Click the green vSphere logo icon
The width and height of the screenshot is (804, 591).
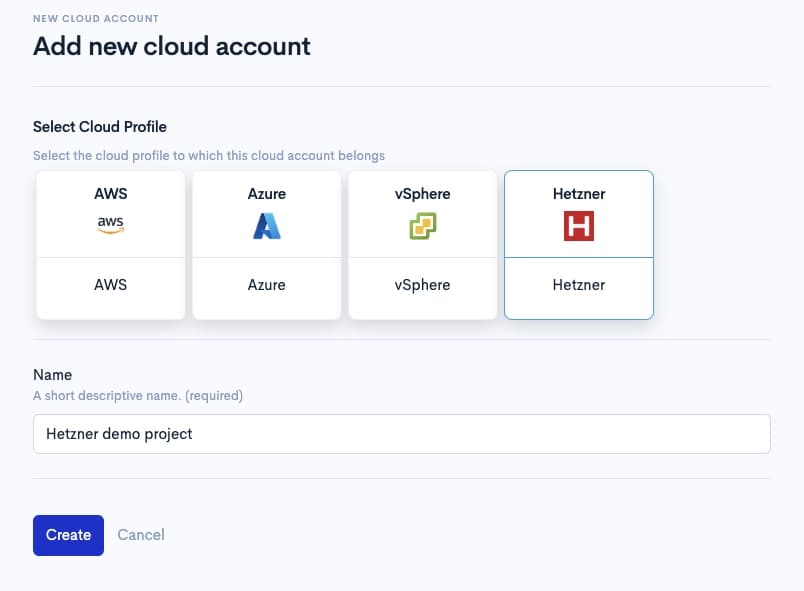coord(422,226)
